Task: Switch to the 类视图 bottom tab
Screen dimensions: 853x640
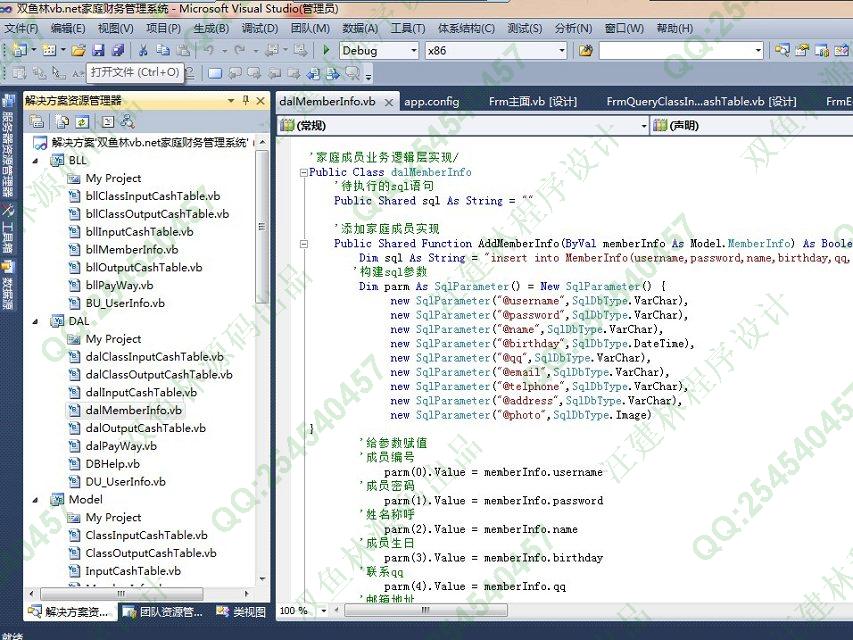Action: click(242, 612)
